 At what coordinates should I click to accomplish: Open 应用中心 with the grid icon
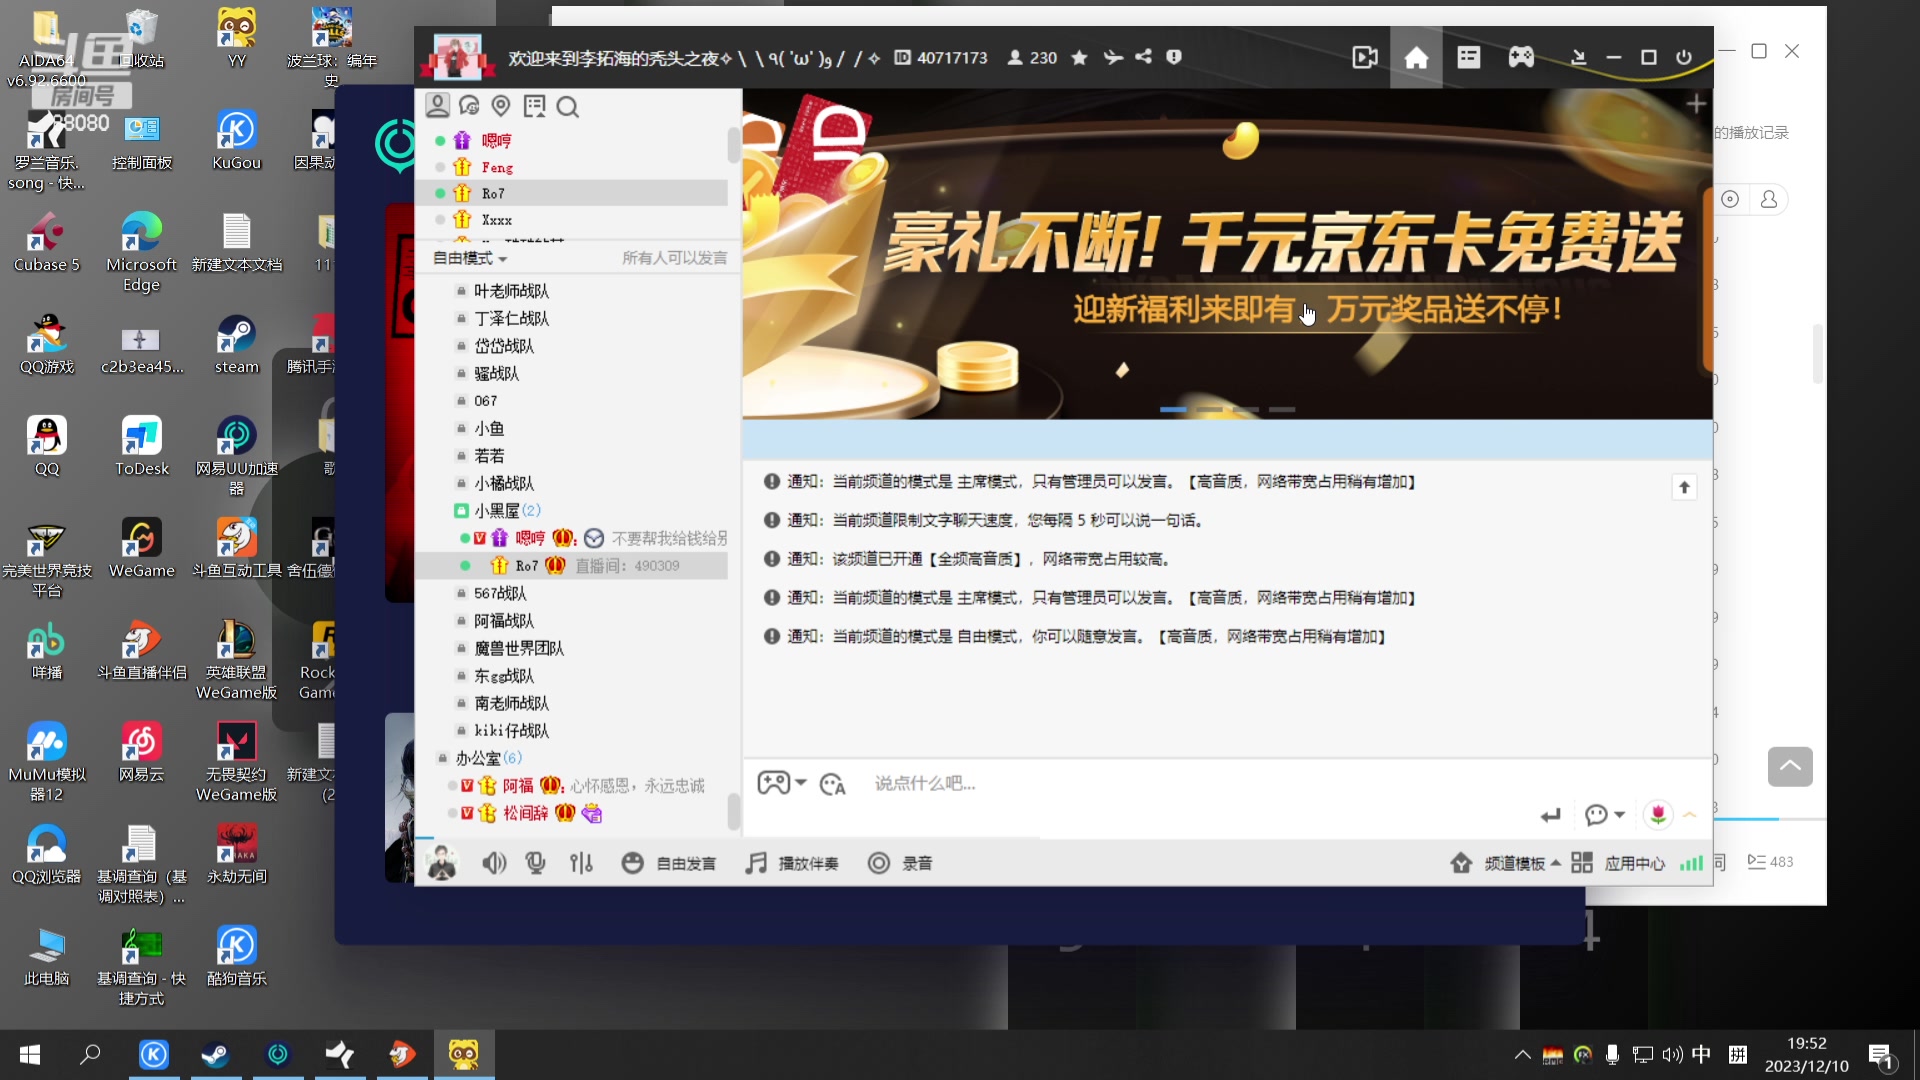pos(1583,862)
